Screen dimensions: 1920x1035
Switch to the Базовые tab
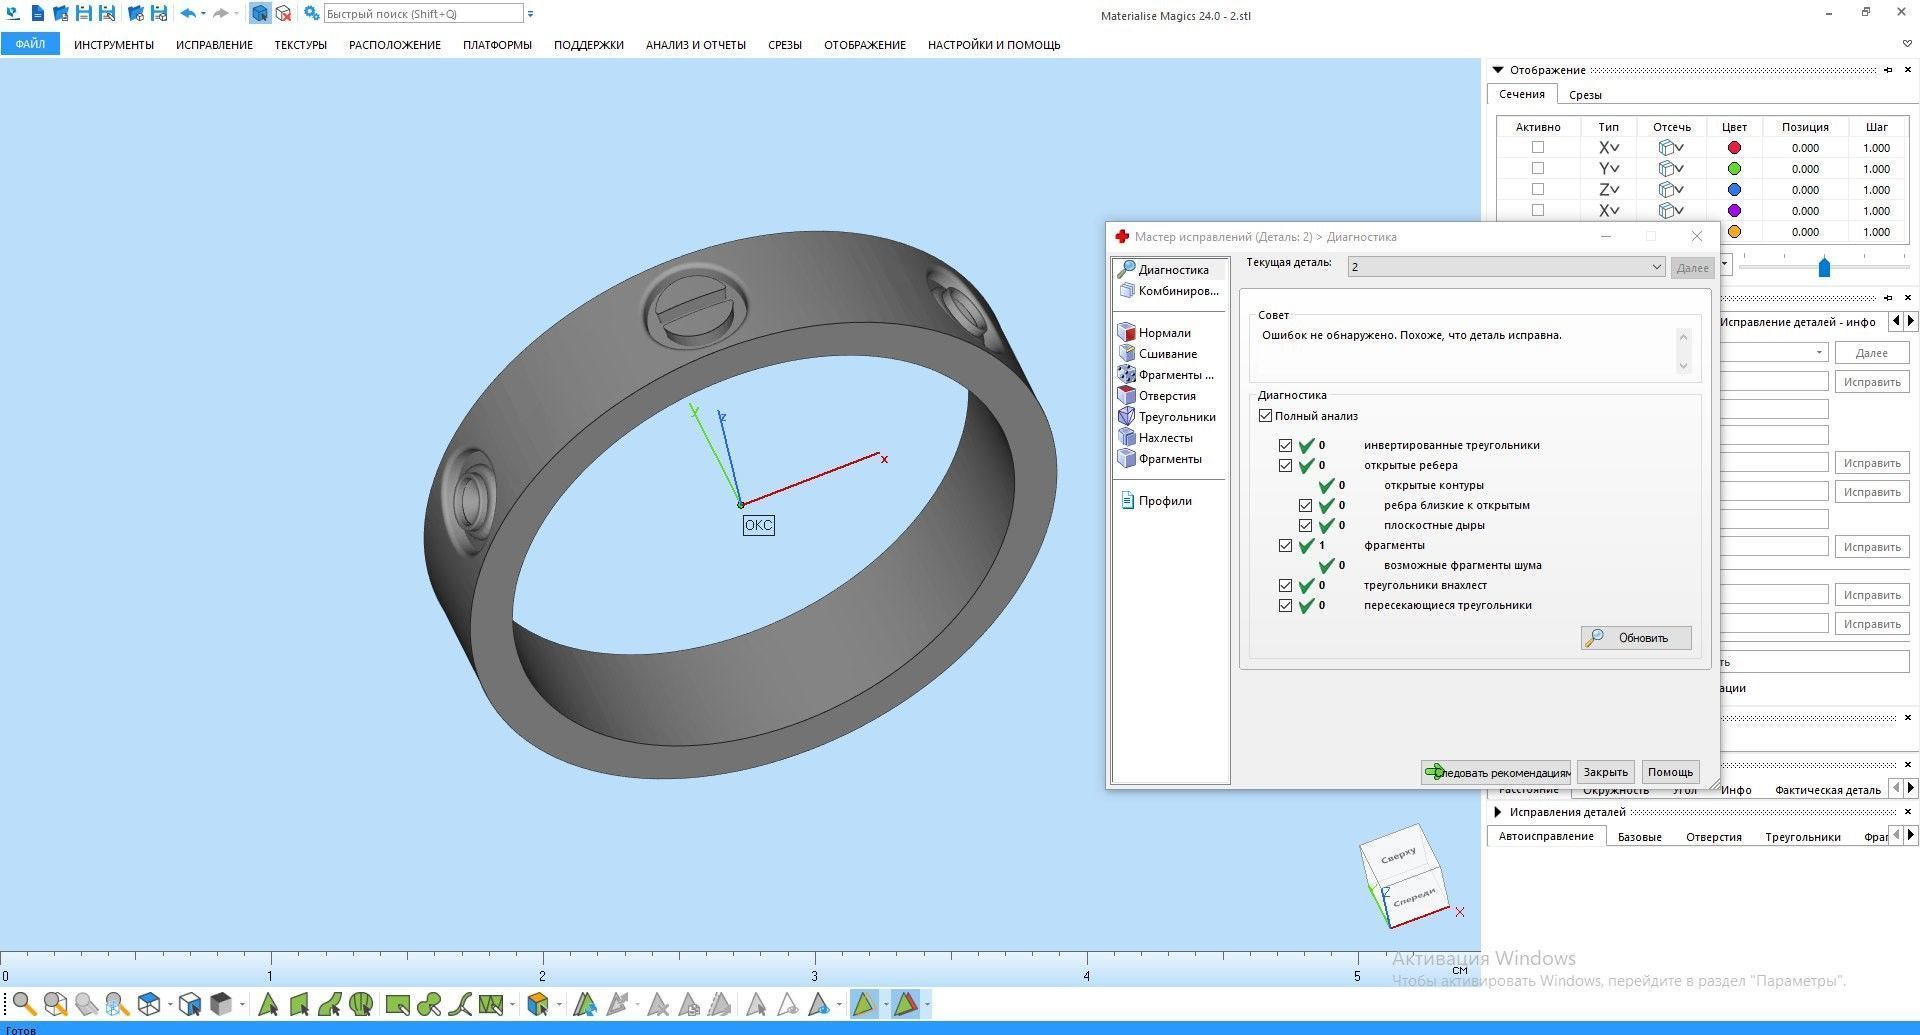point(1639,837)
